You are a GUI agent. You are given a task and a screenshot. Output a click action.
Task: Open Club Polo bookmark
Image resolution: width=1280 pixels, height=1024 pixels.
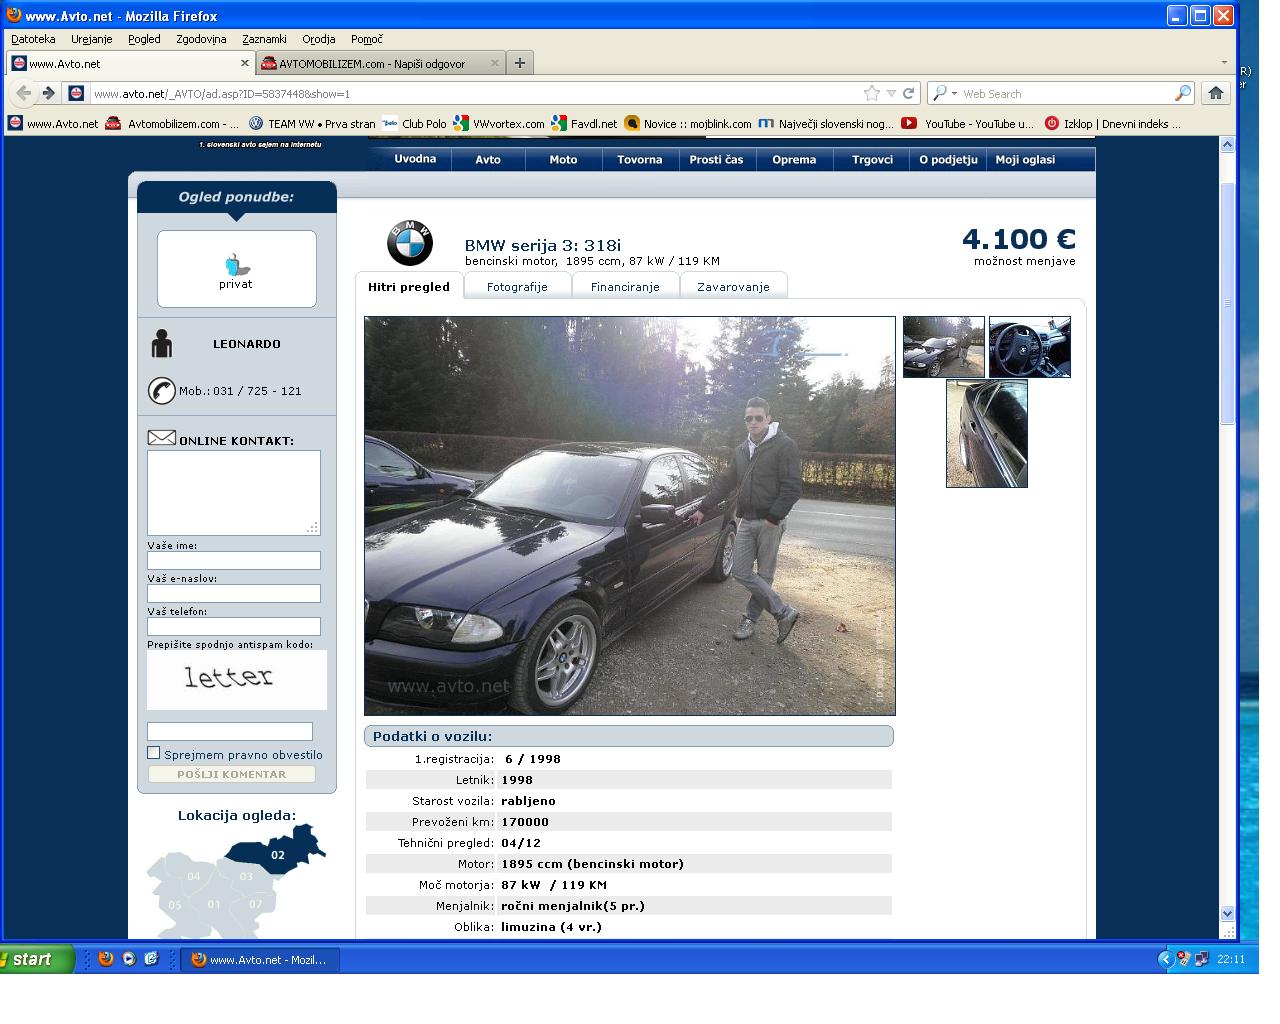click(x=414, y=124)
